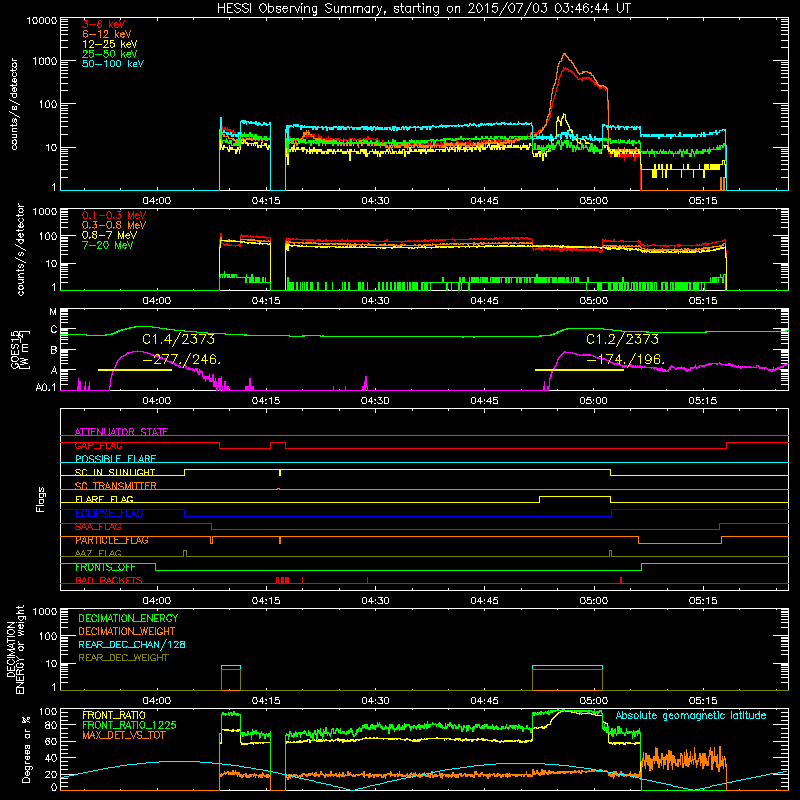Click the REAR_DEC_WEIGHT legend label
Image resolution: width=800 pixels, height=800 pixels.
(123, 658)
